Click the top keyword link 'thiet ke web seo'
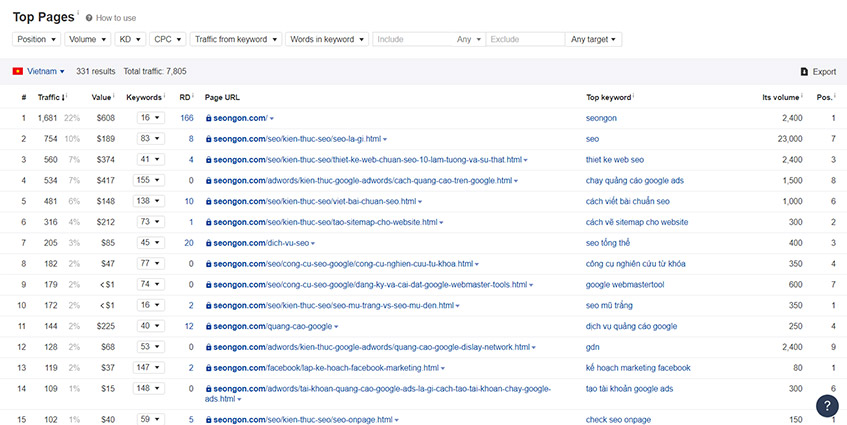This screenshot has width=847, height=425. click(615, 160)
